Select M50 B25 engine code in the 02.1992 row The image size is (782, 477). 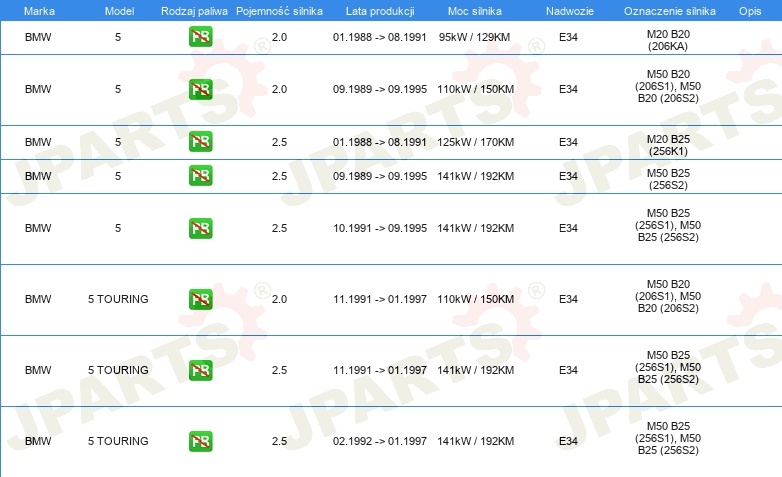668,438
